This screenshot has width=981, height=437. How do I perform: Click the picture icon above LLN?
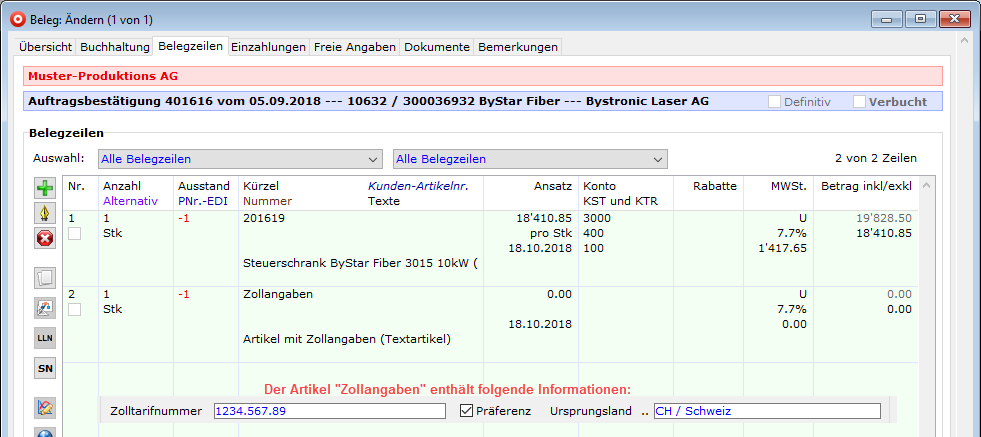(45, 308)
